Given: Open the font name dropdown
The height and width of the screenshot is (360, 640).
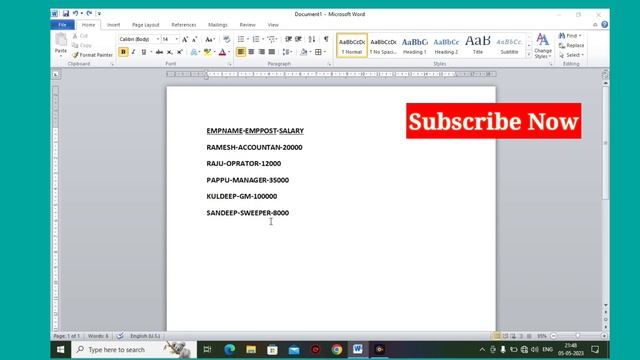Looking at the screenshot, I should (x=158, y=39).
